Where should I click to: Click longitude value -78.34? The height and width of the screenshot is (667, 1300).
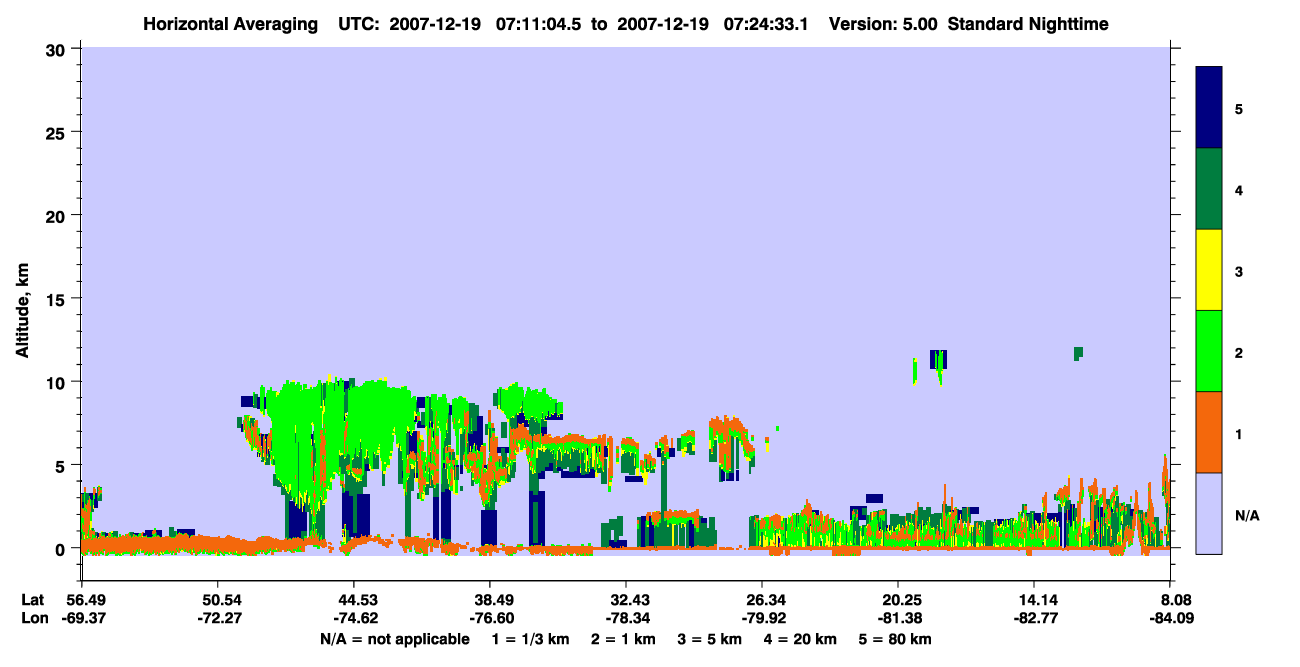pyautogui.click(x=626, y=619)
